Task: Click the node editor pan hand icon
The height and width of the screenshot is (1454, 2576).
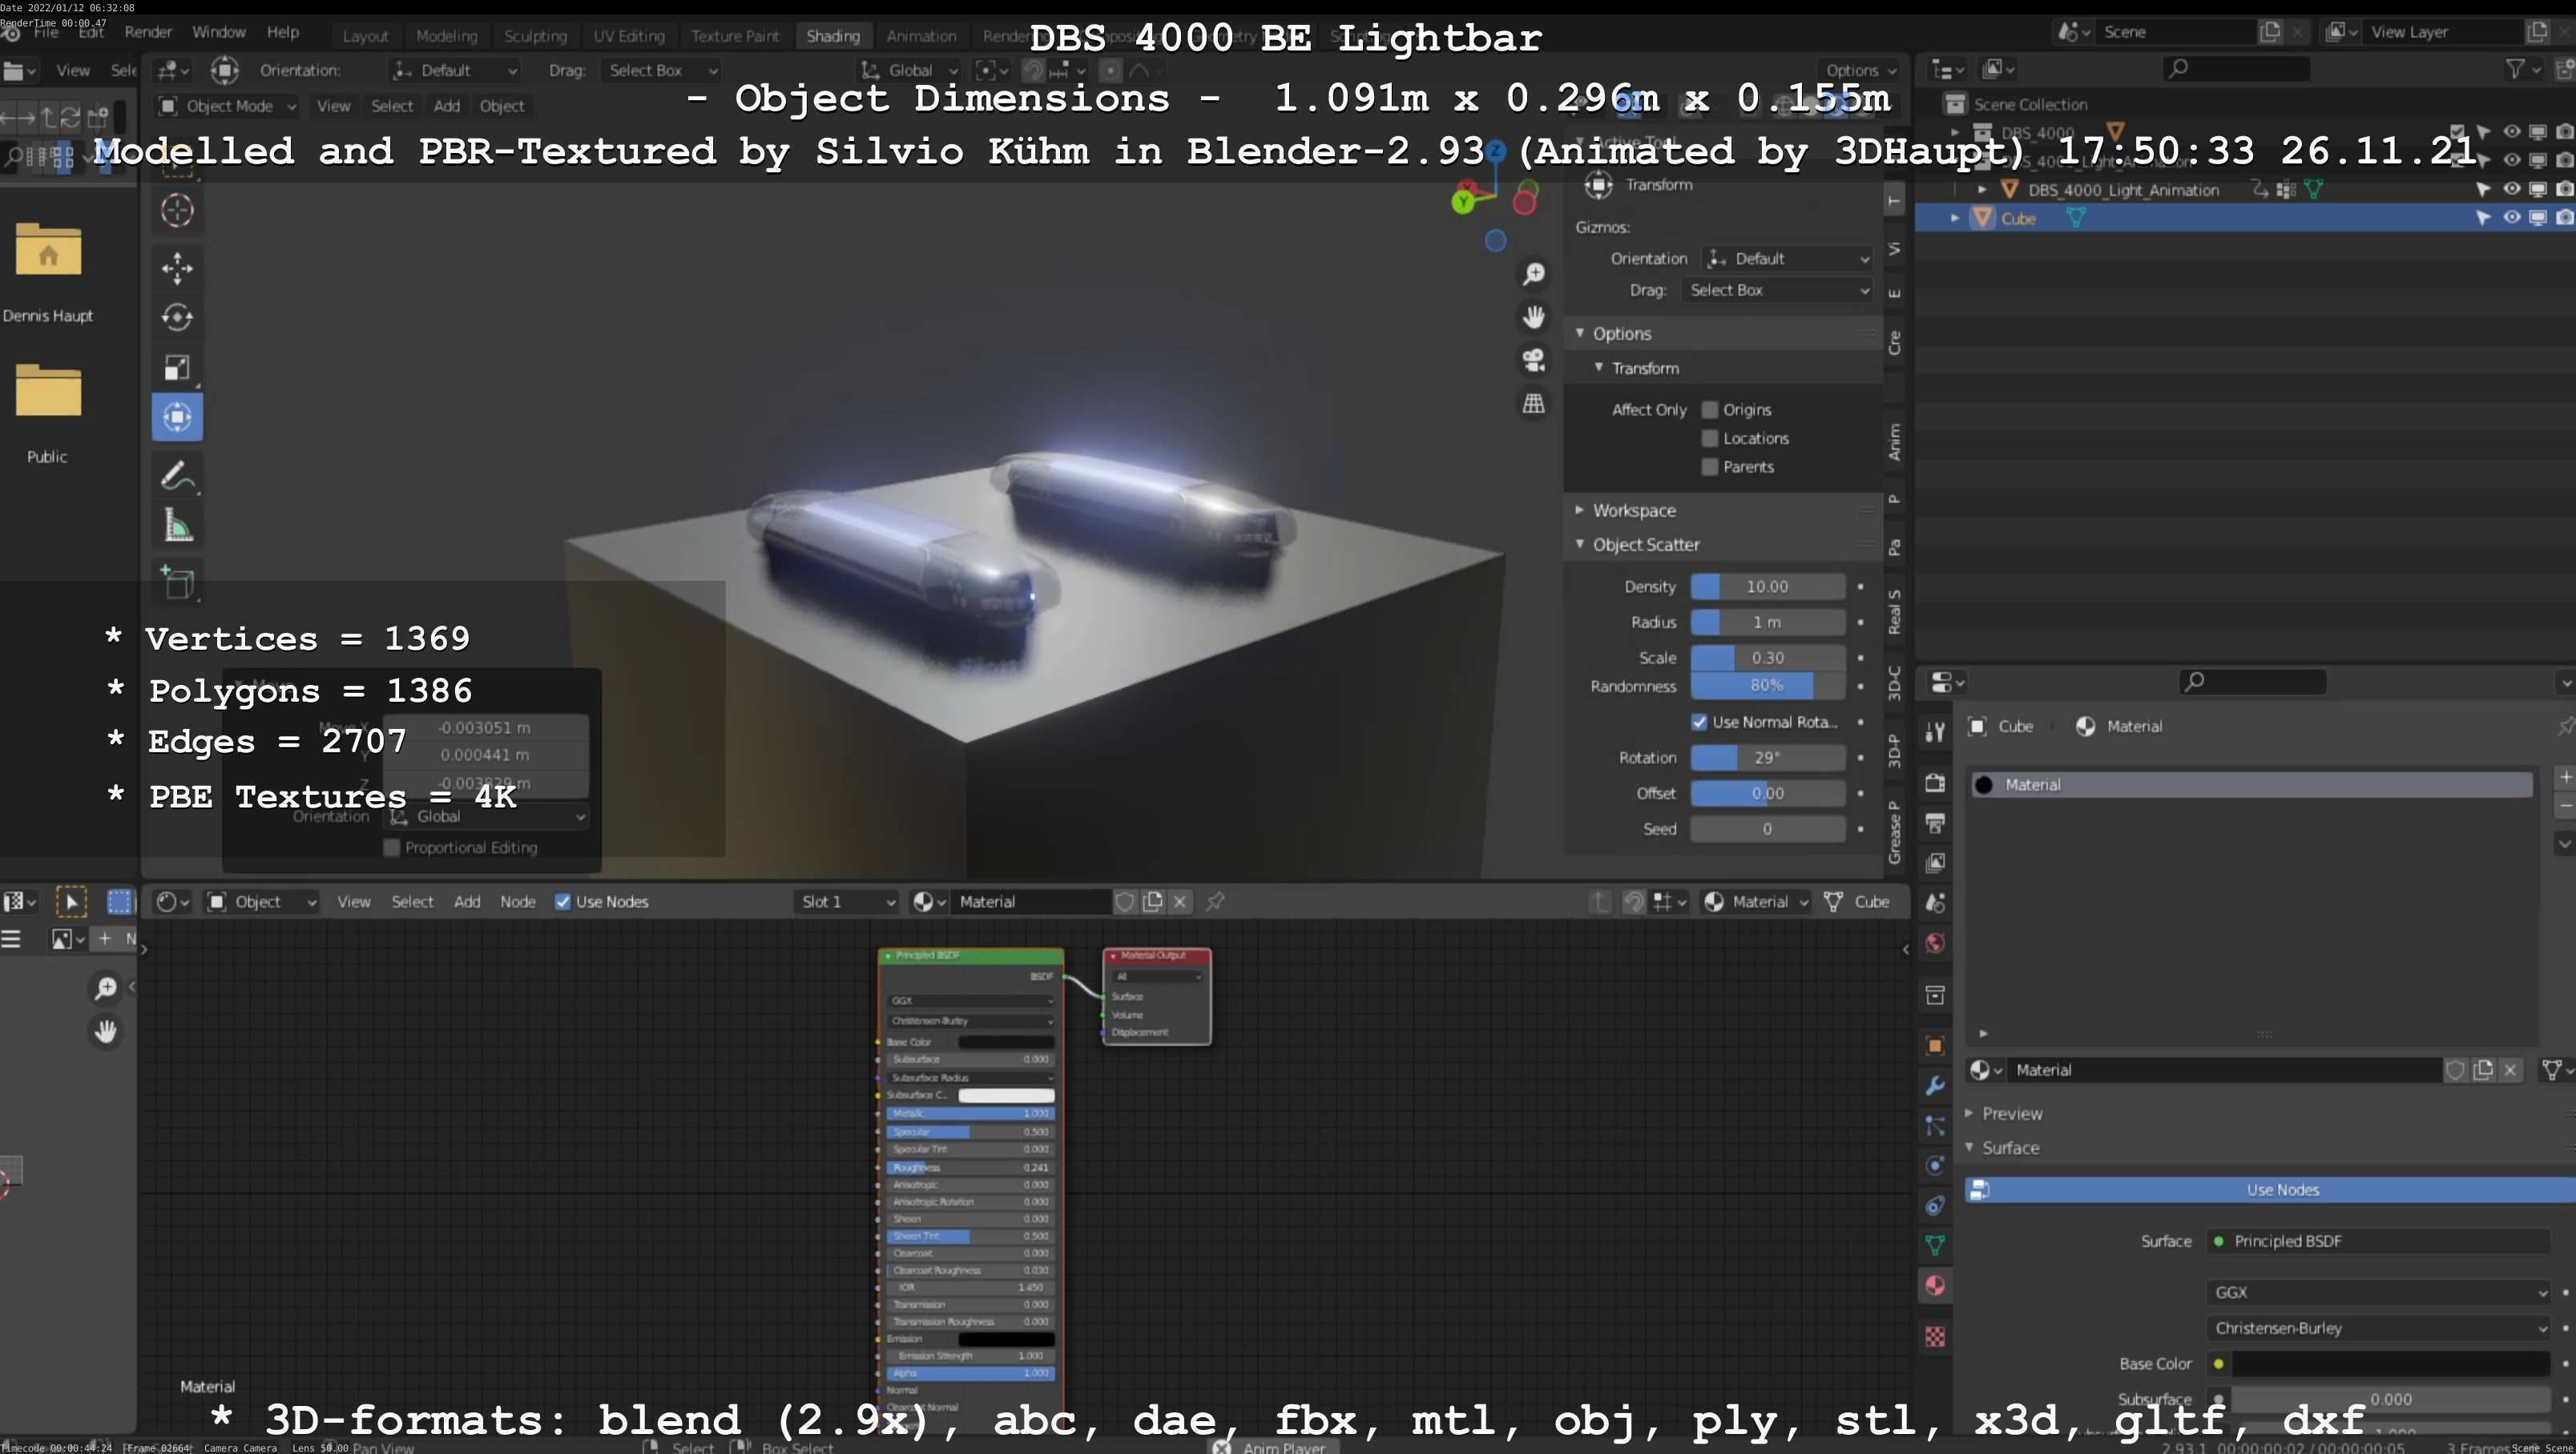Action: [x=105, y=1031]
